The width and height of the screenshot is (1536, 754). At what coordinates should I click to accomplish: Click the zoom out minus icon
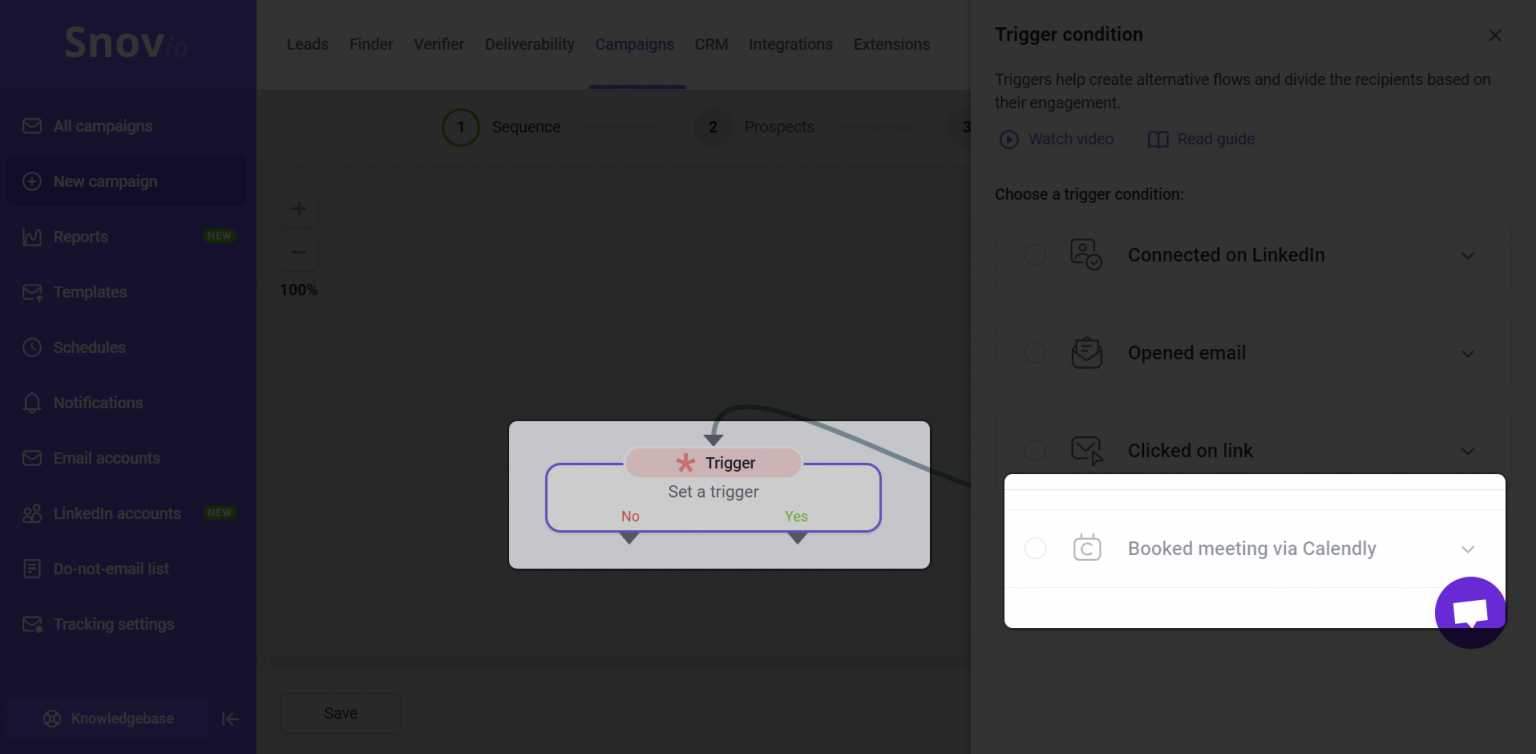[x=298, y=253]
